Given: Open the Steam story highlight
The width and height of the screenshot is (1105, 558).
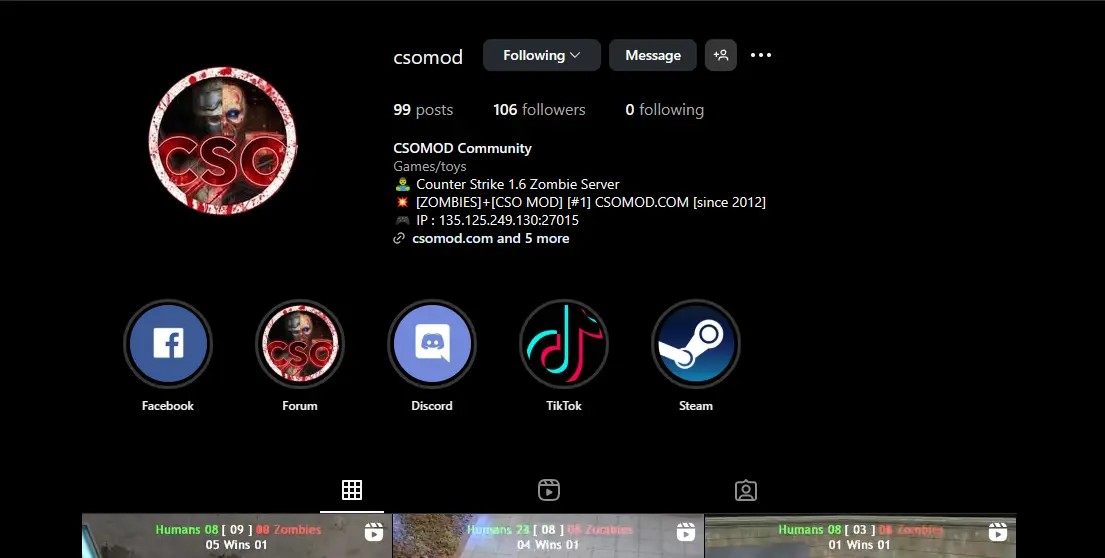Looking at the screenshot, I should click(696, 344).
